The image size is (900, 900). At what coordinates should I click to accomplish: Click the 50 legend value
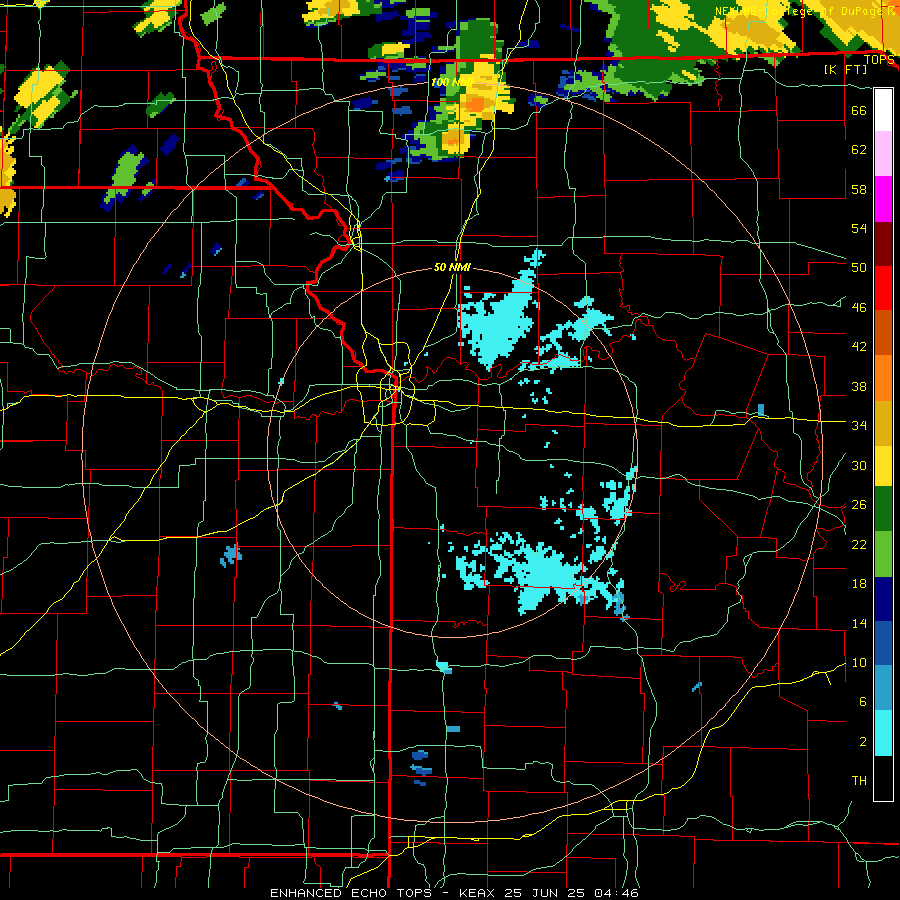tap(859, 267)
